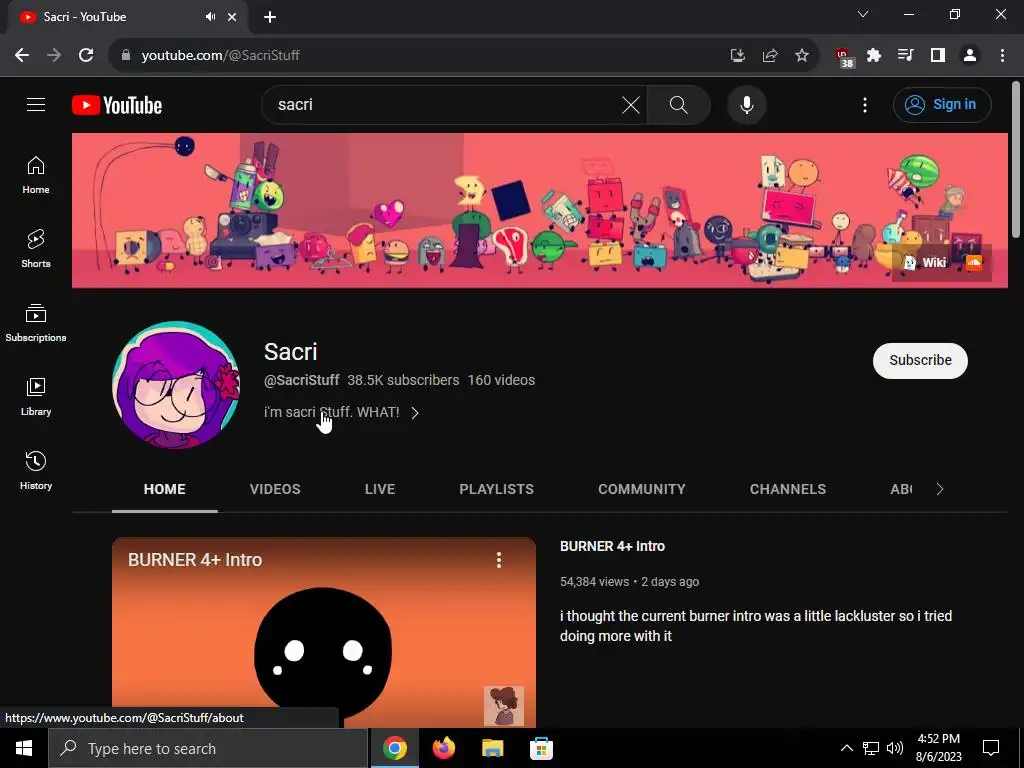Share this page icon in address bar

coord(770,56)
